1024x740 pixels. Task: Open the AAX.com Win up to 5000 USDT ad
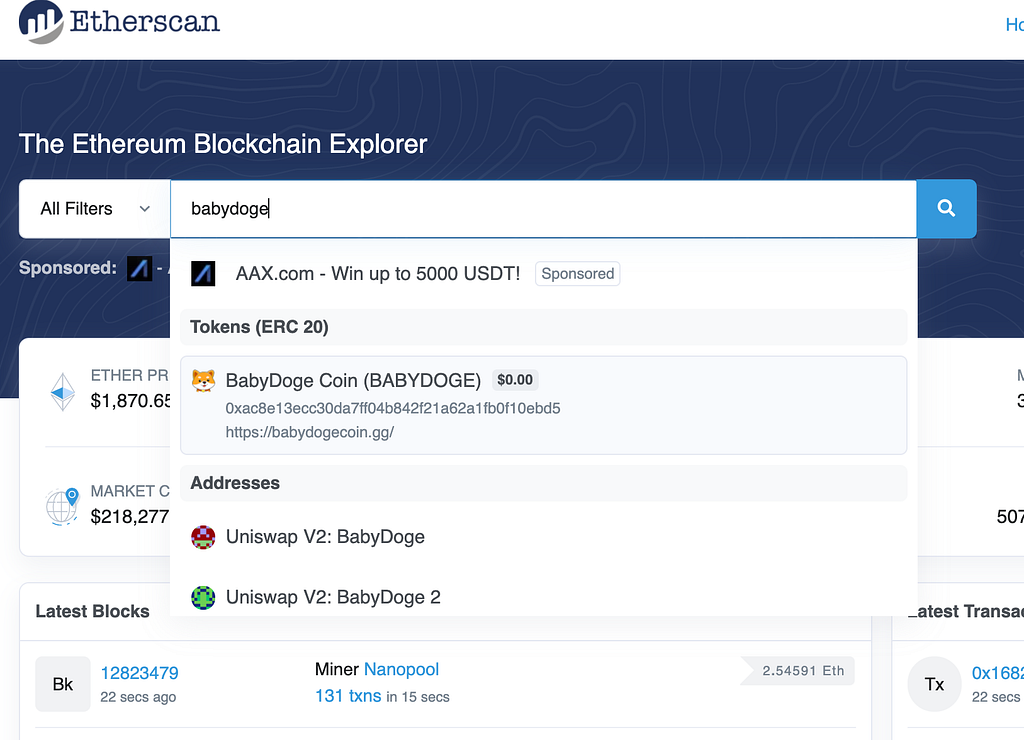click(377, 273)
